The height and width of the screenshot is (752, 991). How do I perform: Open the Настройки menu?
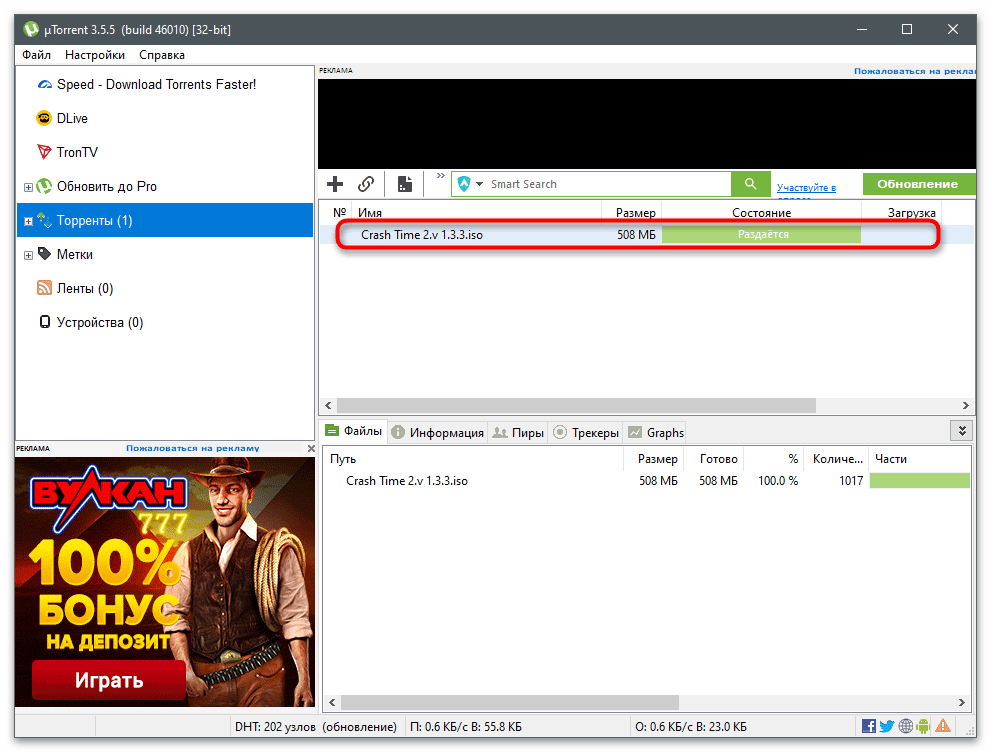point(95,55)
